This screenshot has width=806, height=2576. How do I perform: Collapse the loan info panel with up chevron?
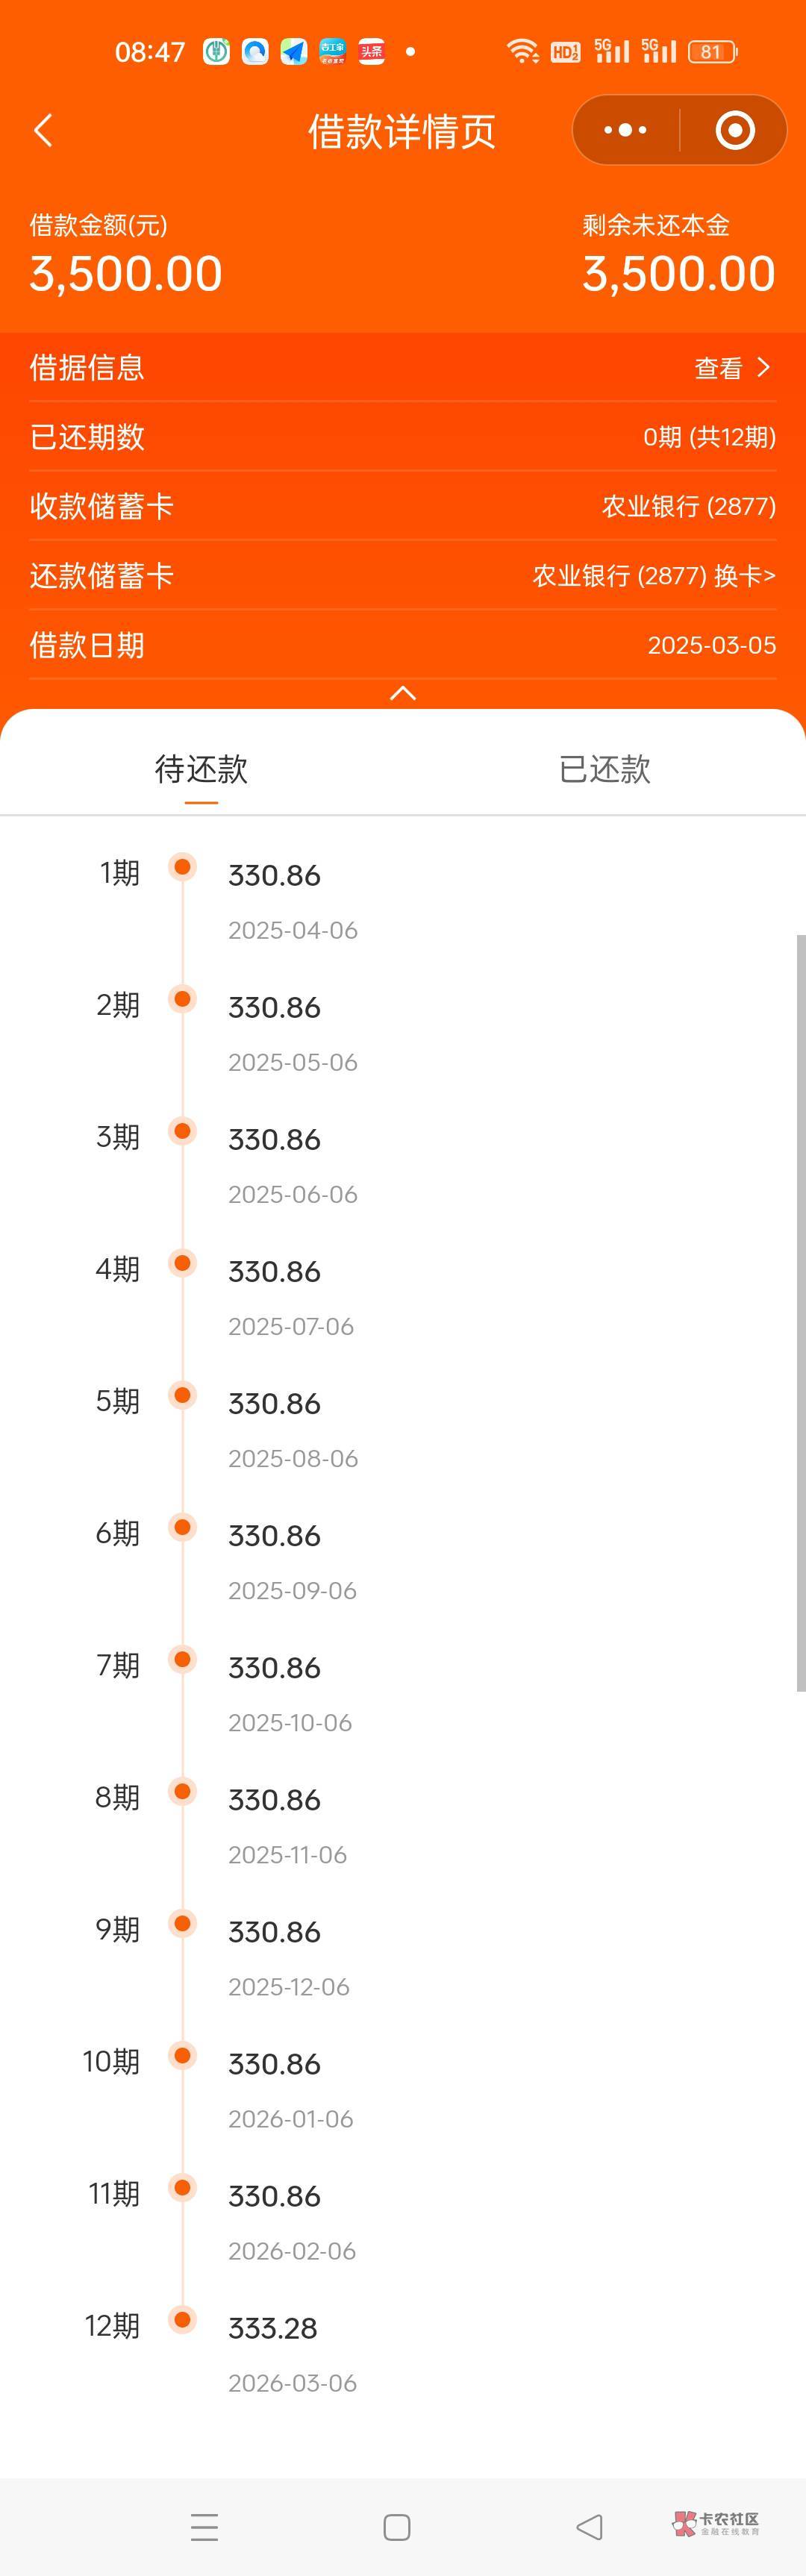tap(402, 693)
